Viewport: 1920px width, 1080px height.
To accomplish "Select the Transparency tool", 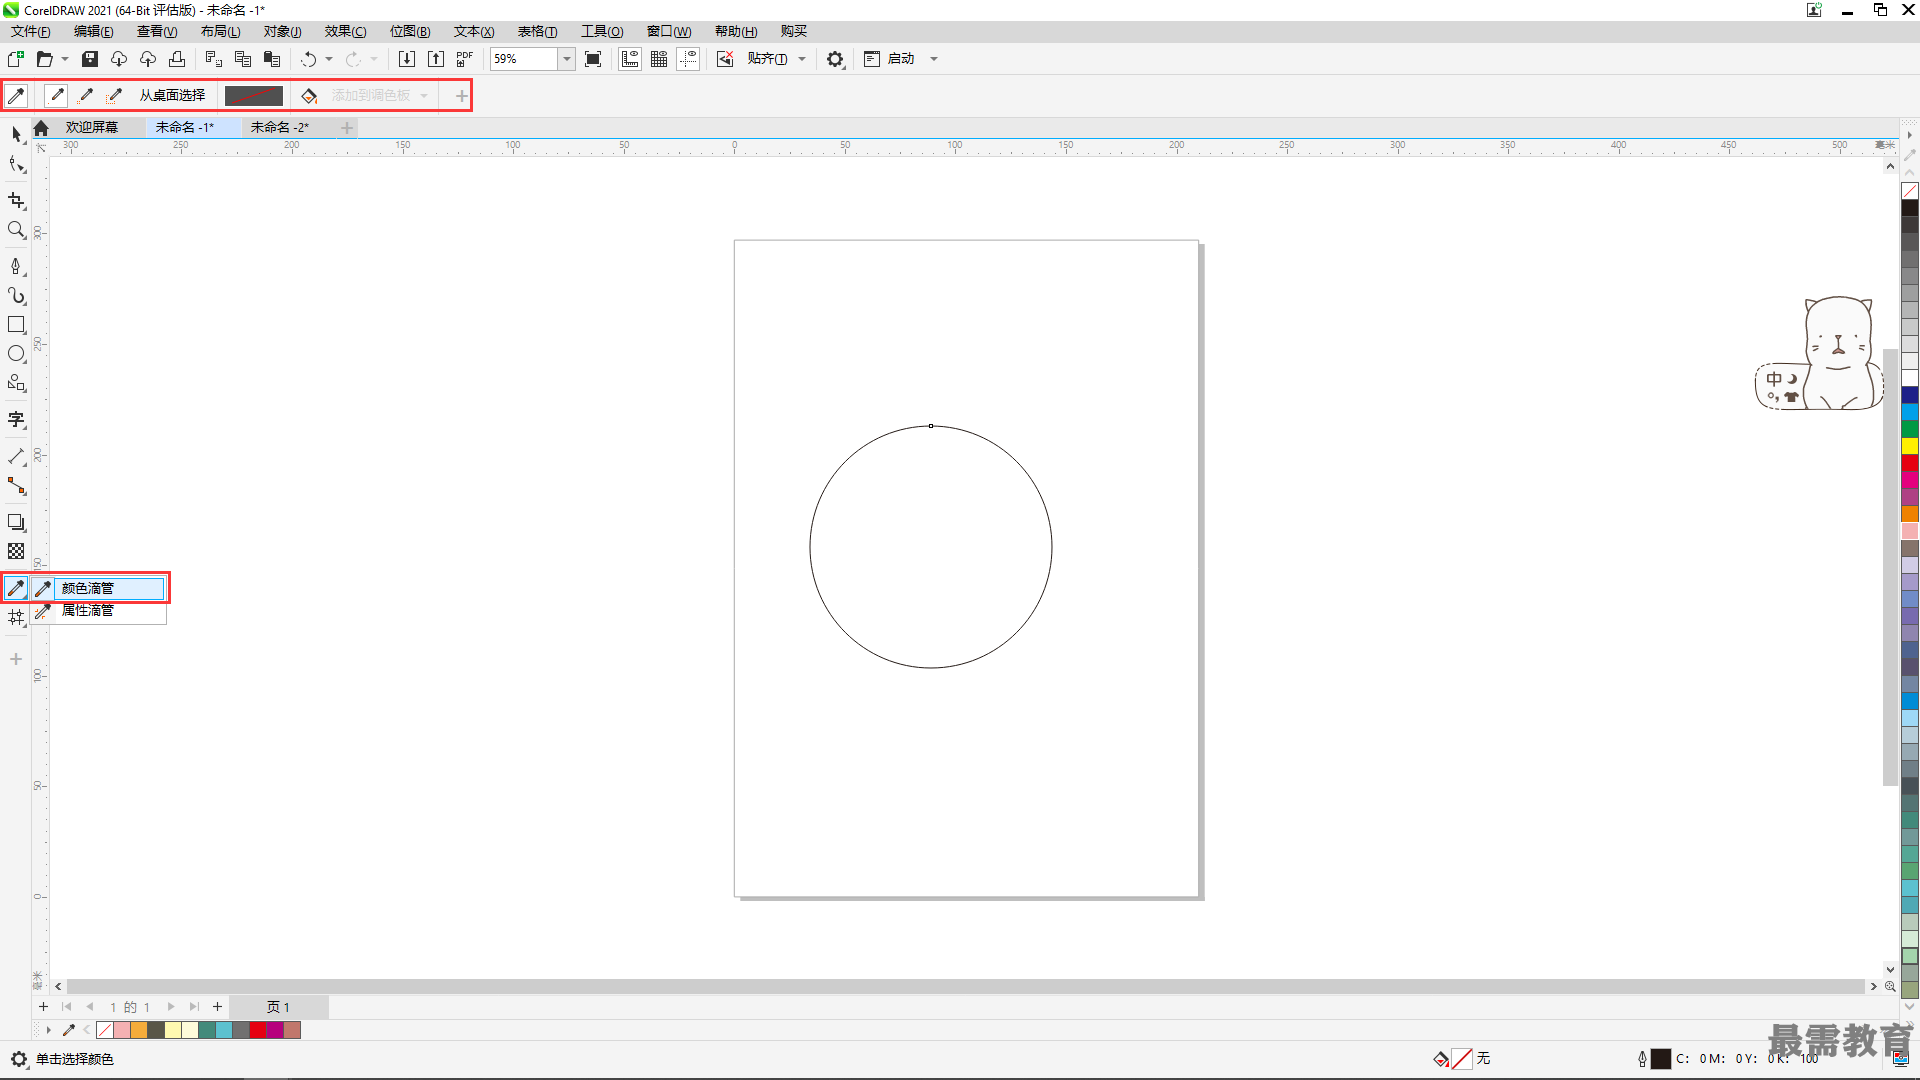I will [x=16, y=551].
